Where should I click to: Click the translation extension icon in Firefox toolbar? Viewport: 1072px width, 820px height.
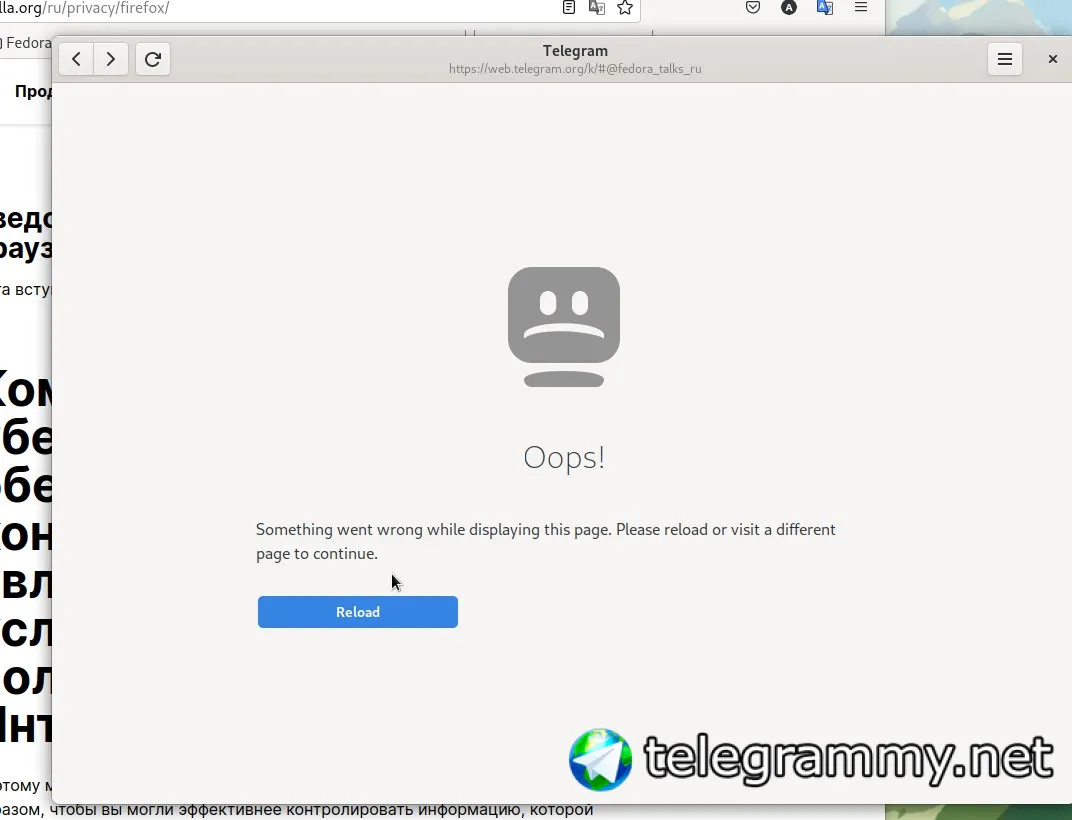click(825, 8)
